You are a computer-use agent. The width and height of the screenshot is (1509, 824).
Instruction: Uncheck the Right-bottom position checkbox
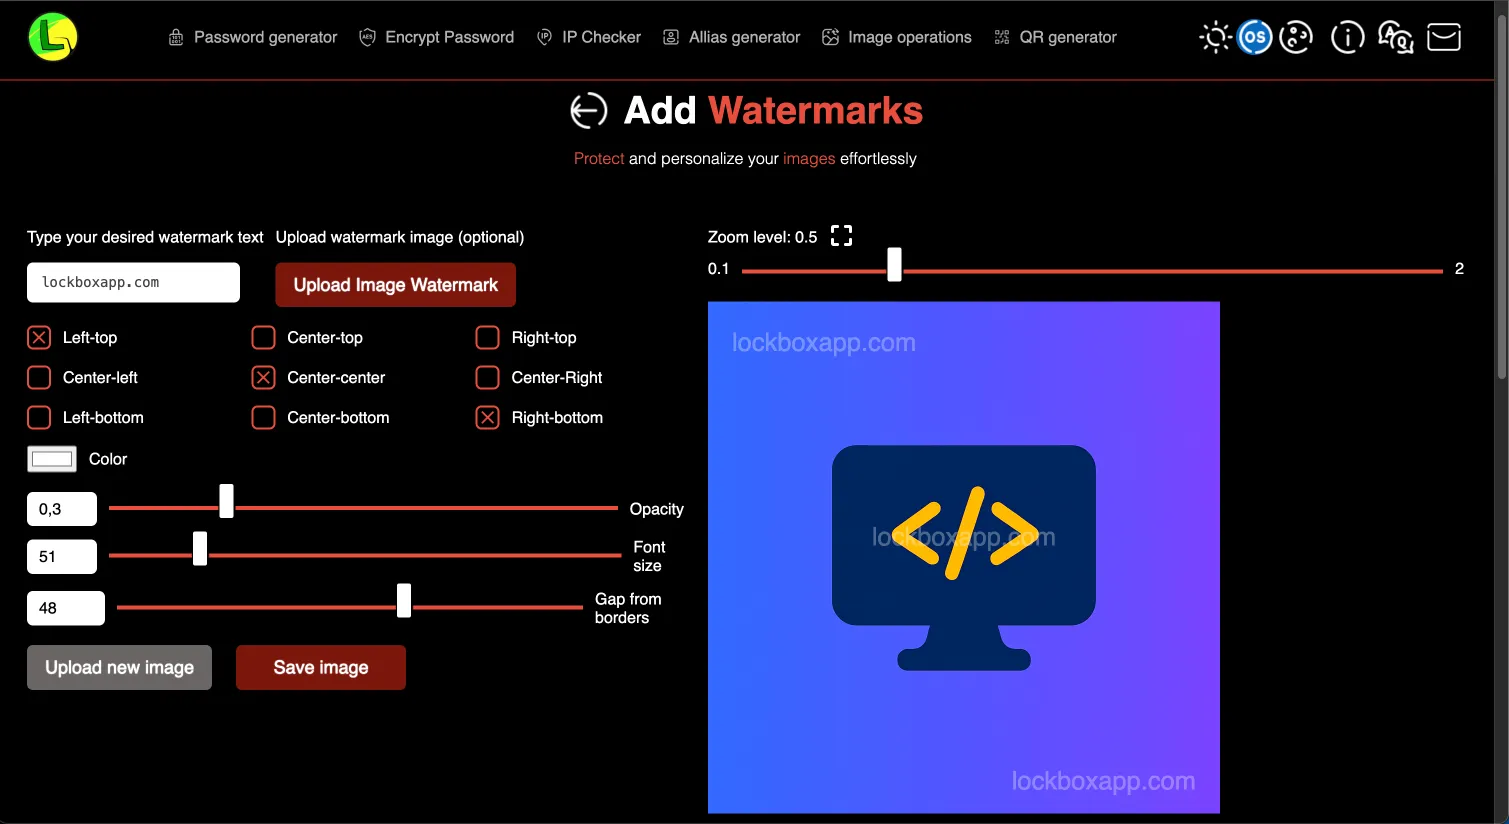click(487, 418)
